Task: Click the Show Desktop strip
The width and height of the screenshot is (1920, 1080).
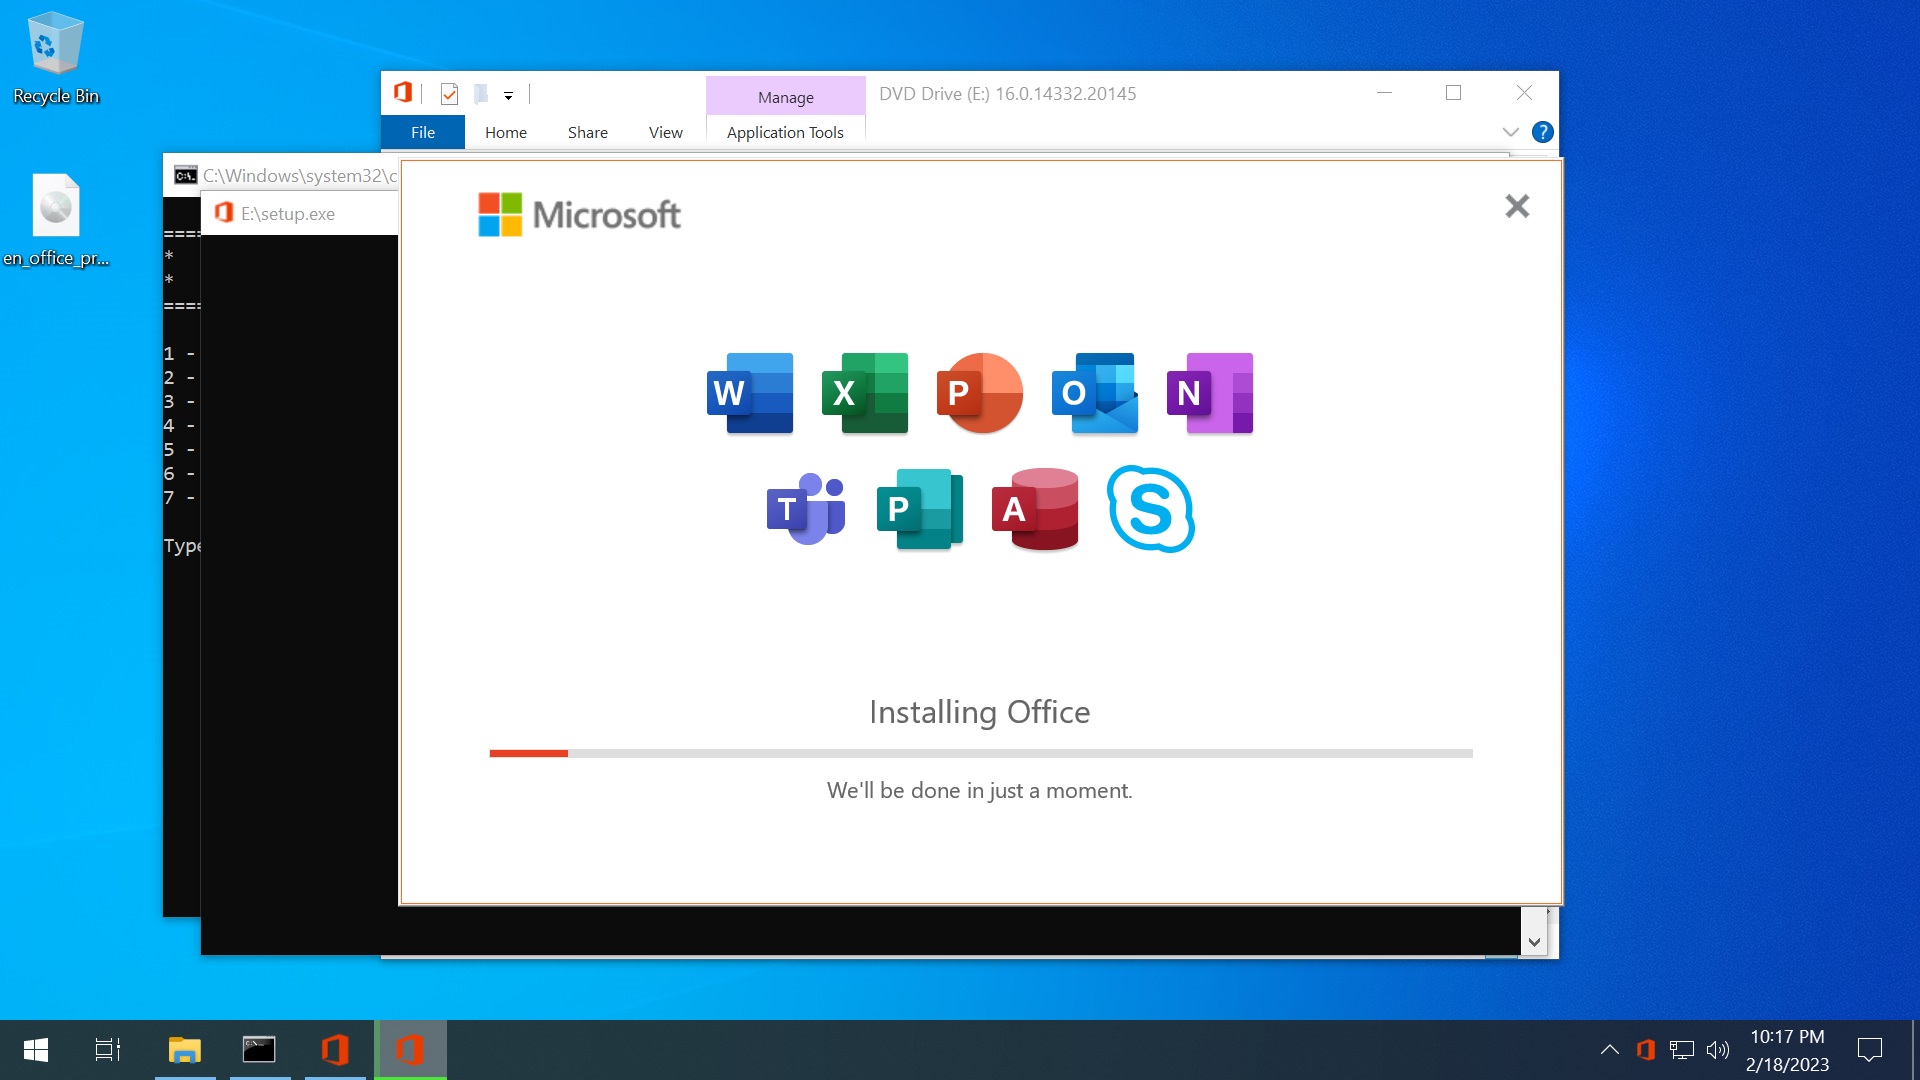Action: 1915,1050
